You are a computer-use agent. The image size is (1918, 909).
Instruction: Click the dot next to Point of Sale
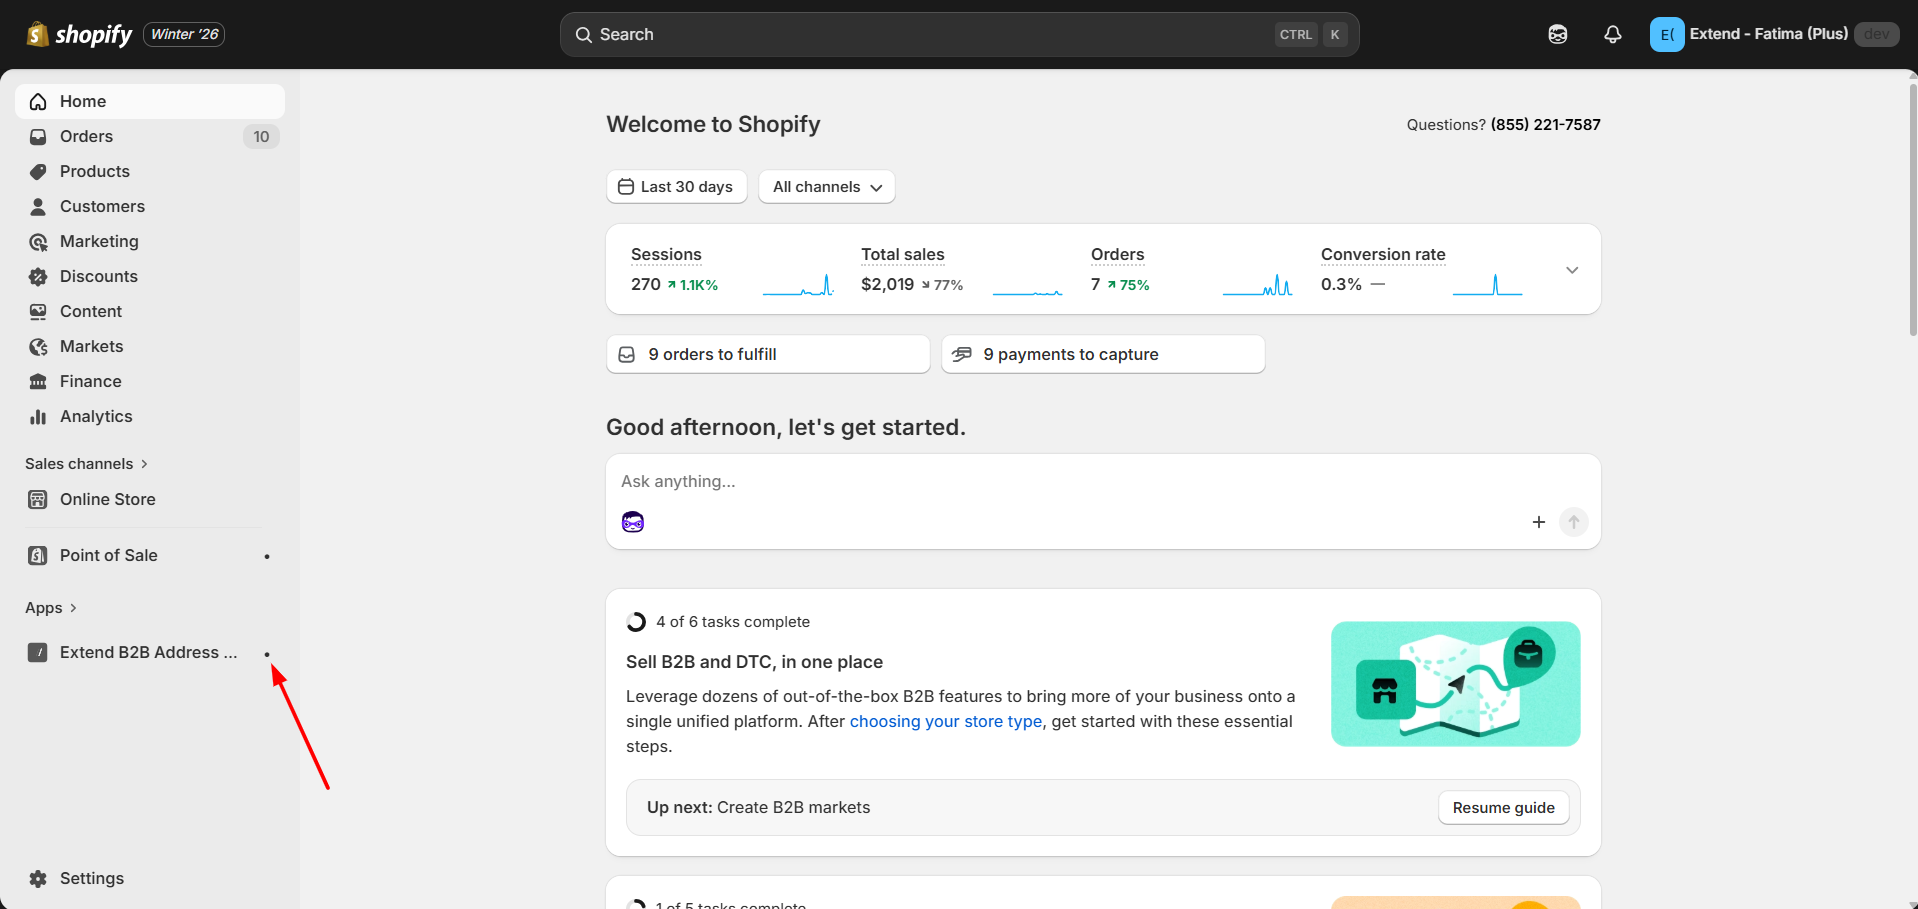267,556
